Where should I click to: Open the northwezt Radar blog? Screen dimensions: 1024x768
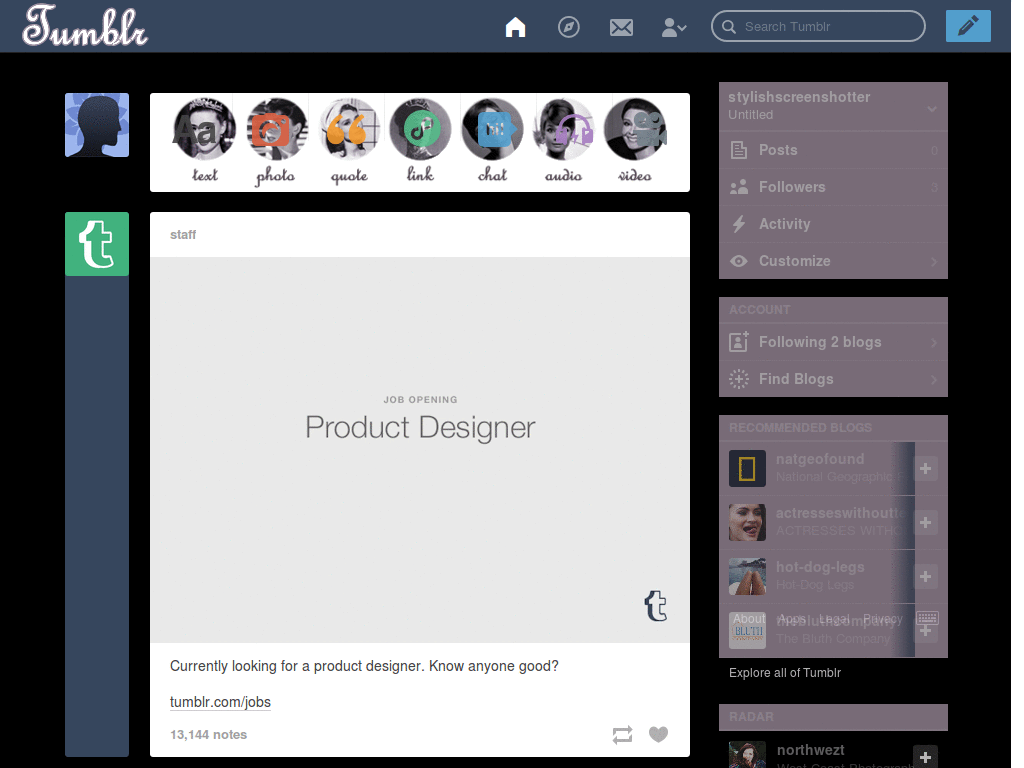(x=810, y=750)
